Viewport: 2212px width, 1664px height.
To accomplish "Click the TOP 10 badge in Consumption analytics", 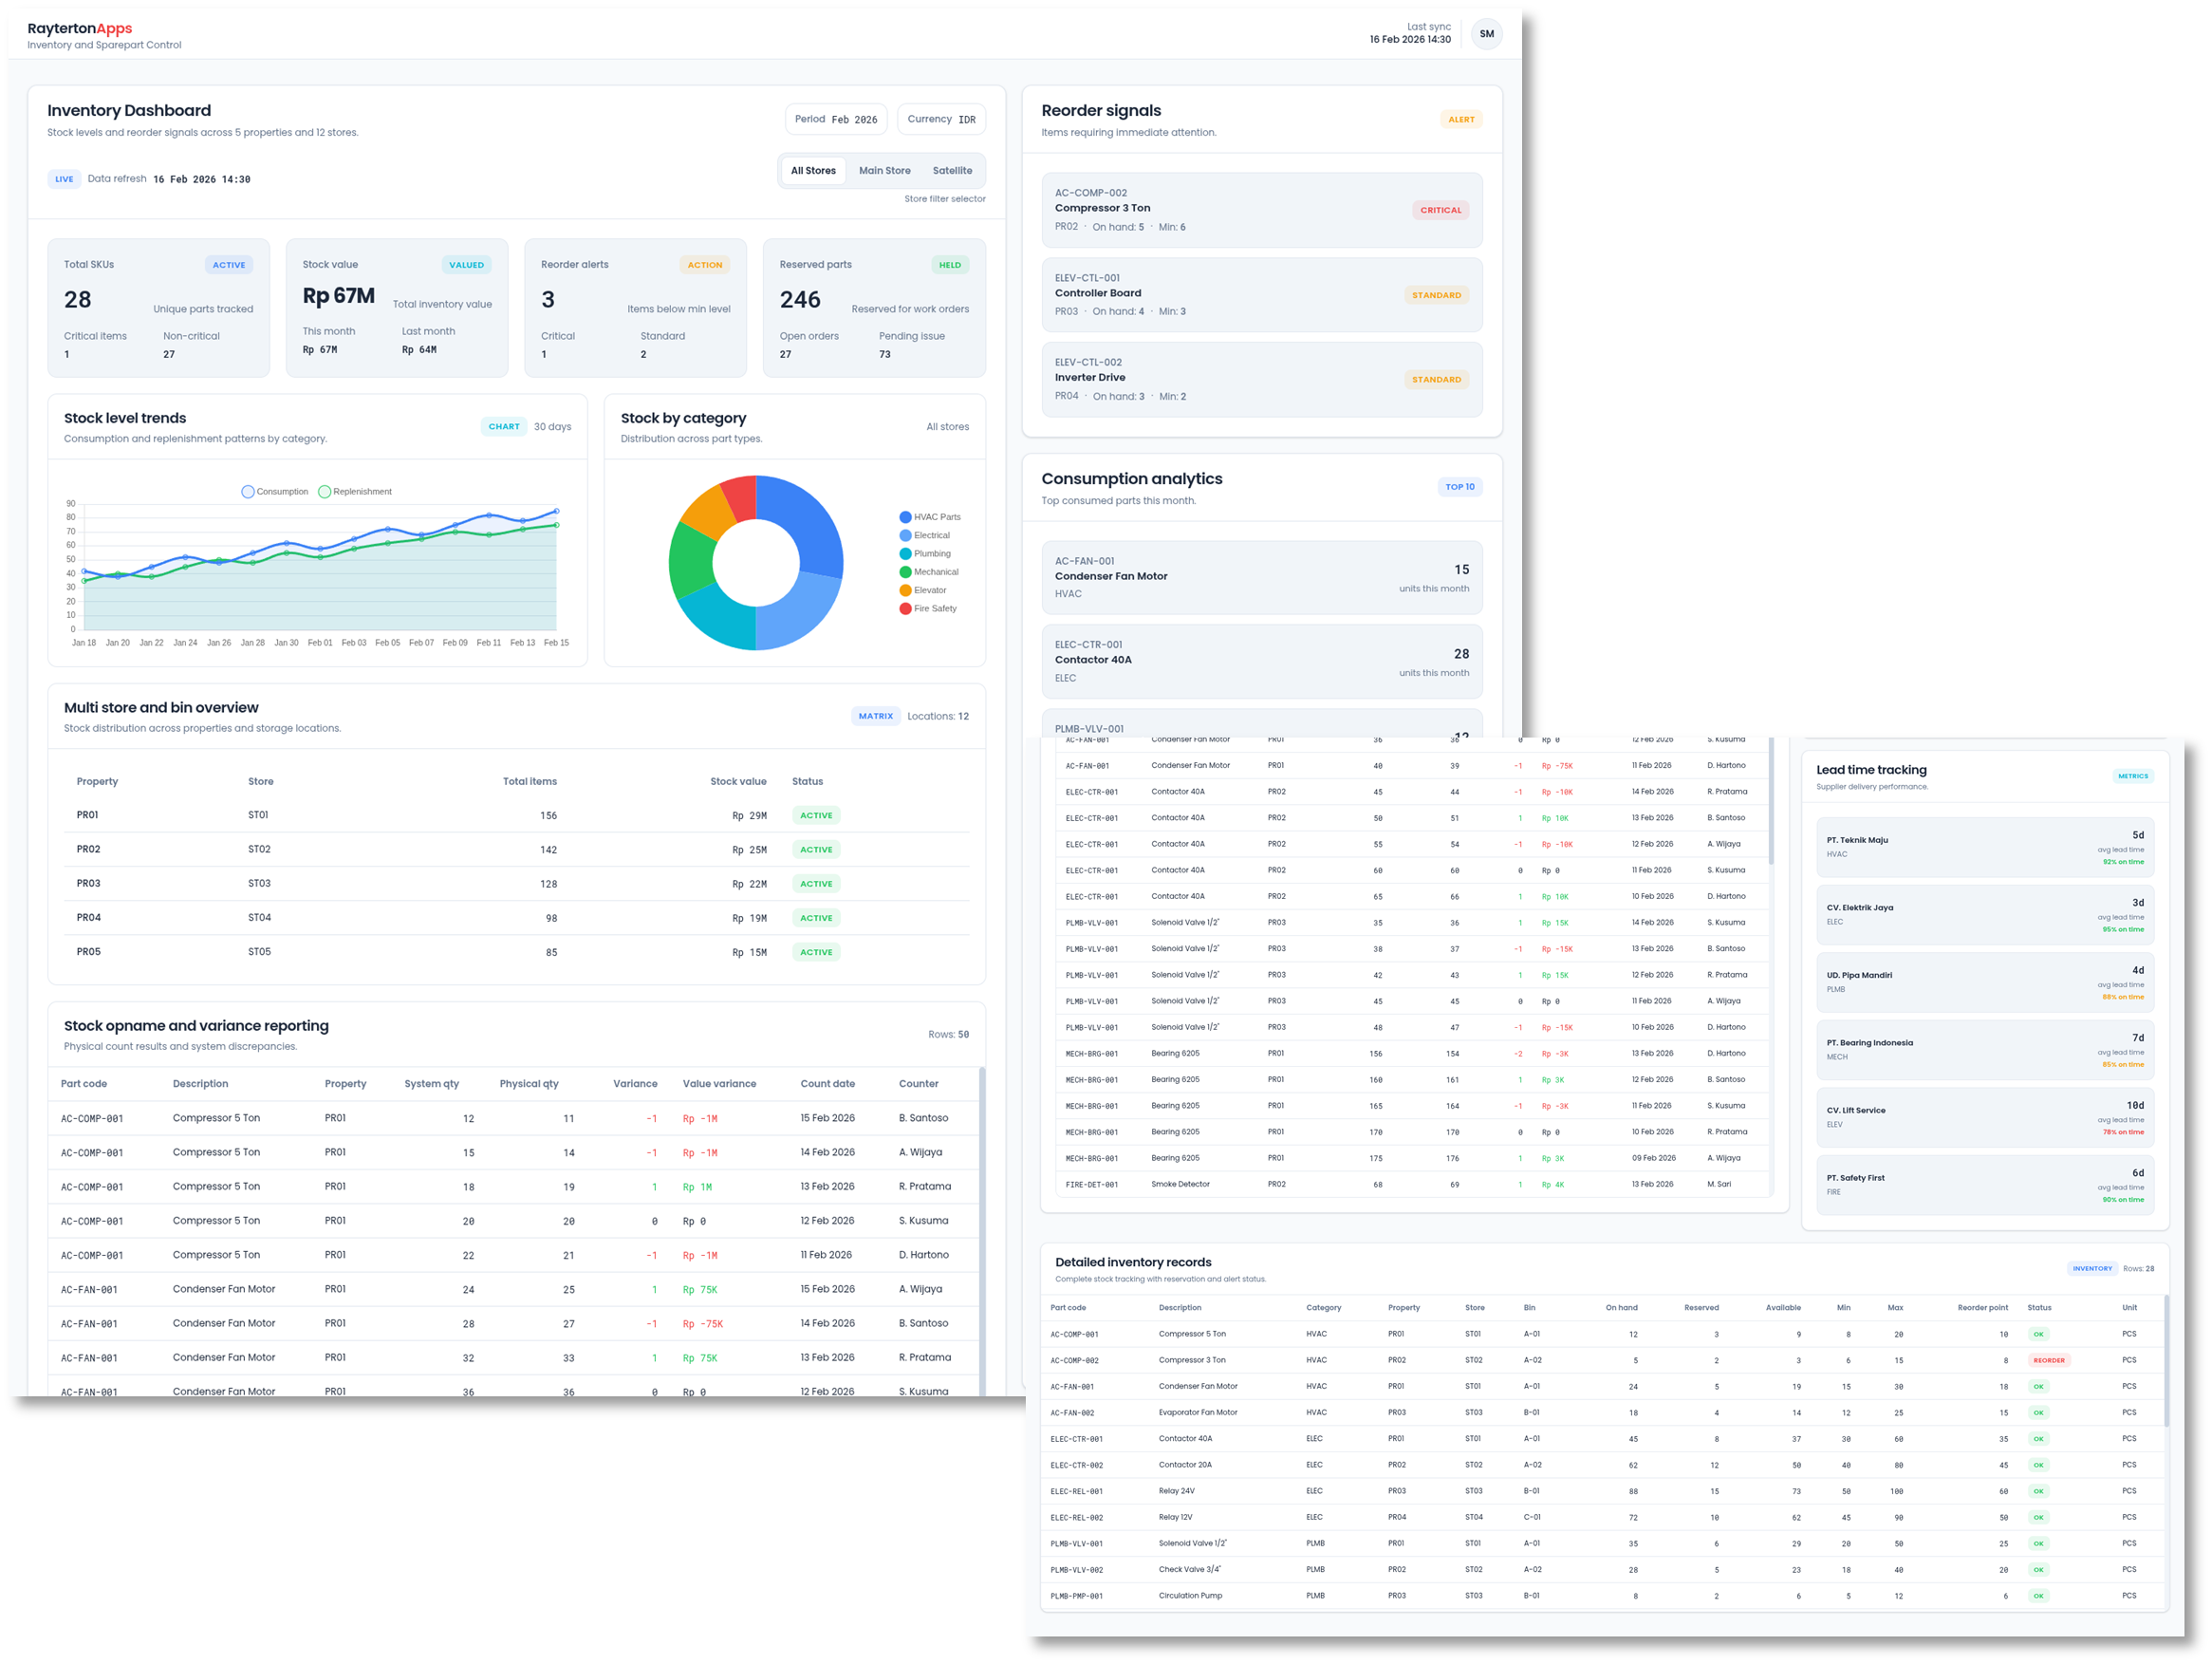I will click(1460, 487).
